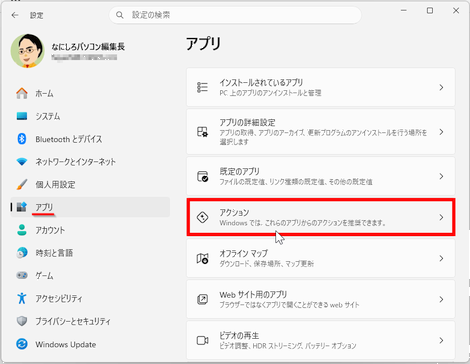Expand 既定のアプリ chevron arrow

point(441,176)
